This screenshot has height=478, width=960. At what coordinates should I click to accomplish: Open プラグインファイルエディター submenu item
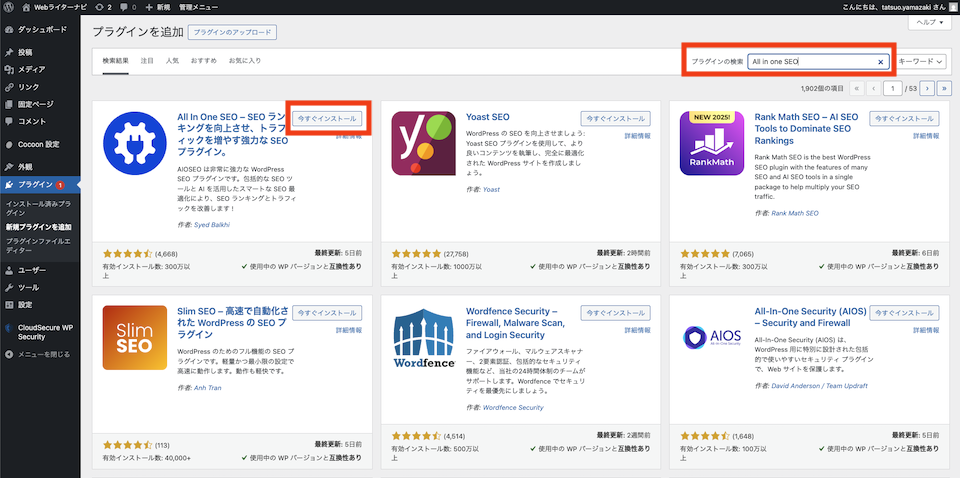click(38, 245)
